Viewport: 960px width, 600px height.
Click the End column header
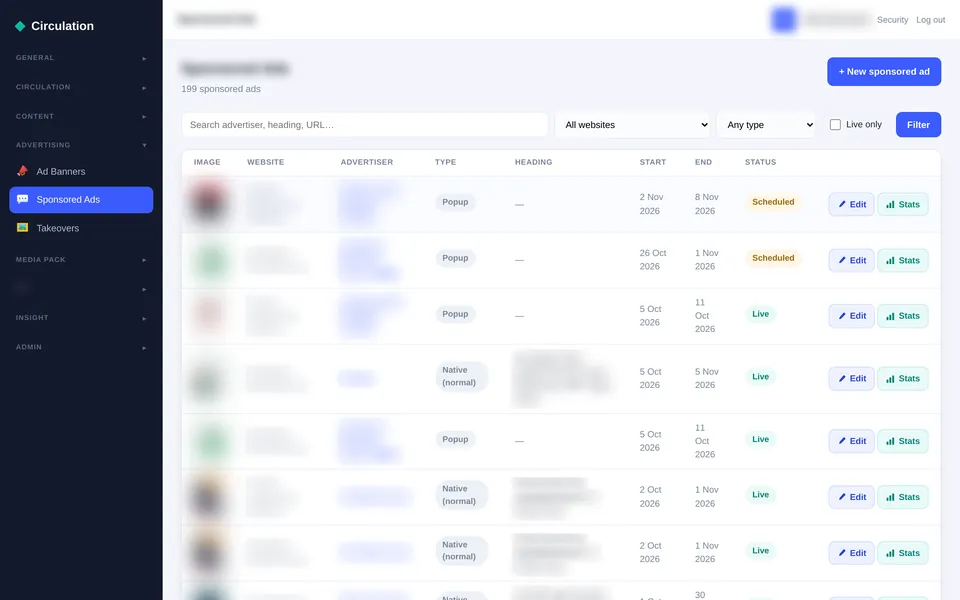tap(703, 162)
